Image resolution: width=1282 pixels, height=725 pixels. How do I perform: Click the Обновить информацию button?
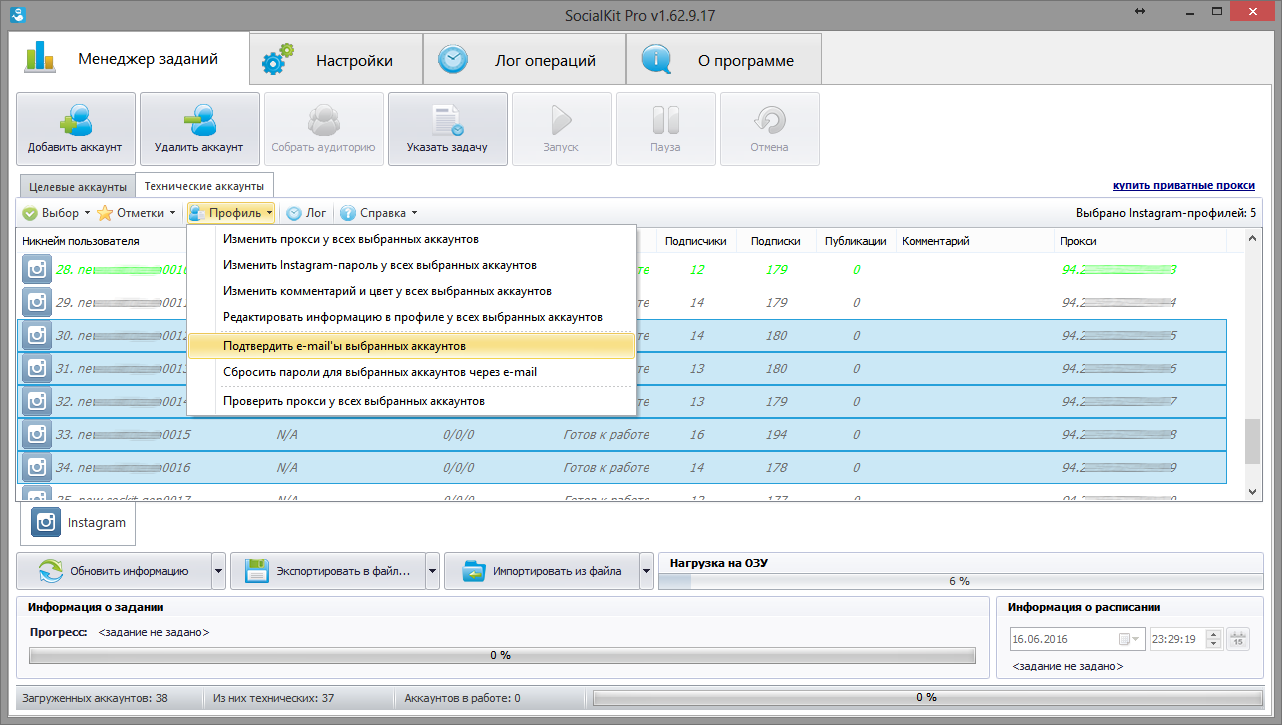point(113,572)
